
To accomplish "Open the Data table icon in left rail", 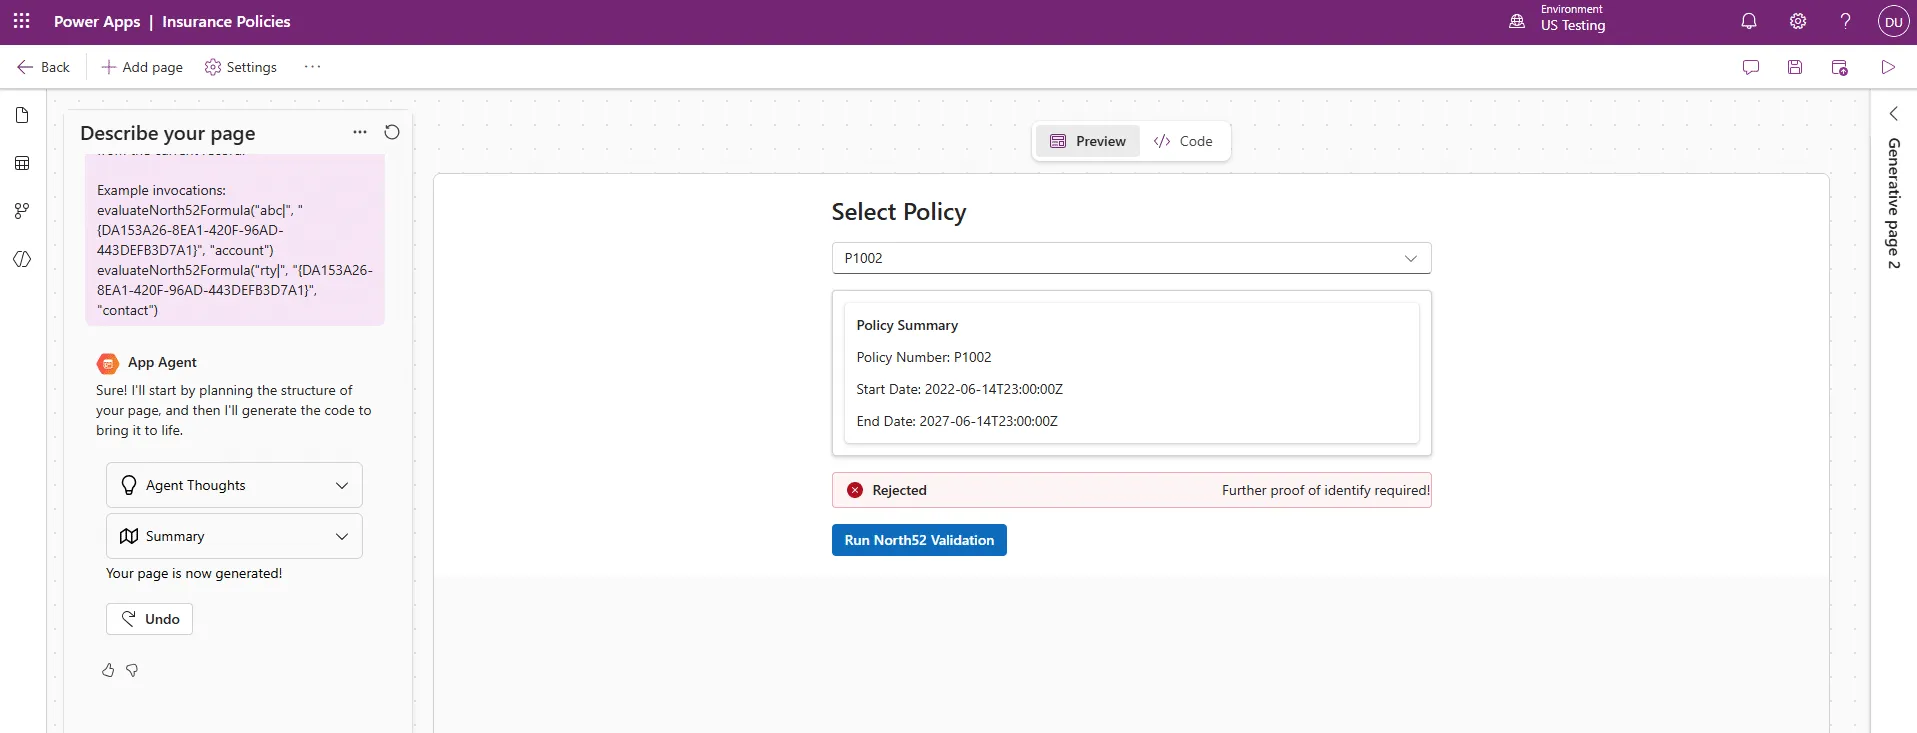I will point(22,163).
